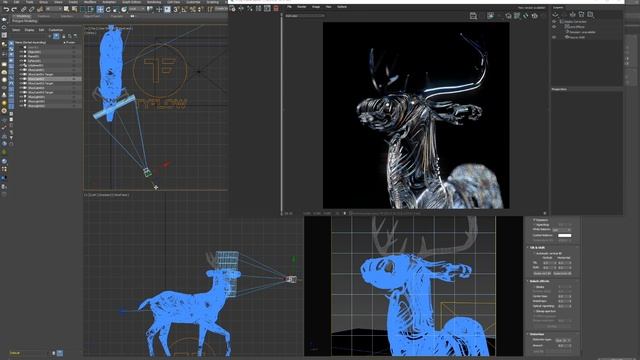Toggle the Angle Snap button
This screenshot has width=640, height=360.
[x=184, y=9]
